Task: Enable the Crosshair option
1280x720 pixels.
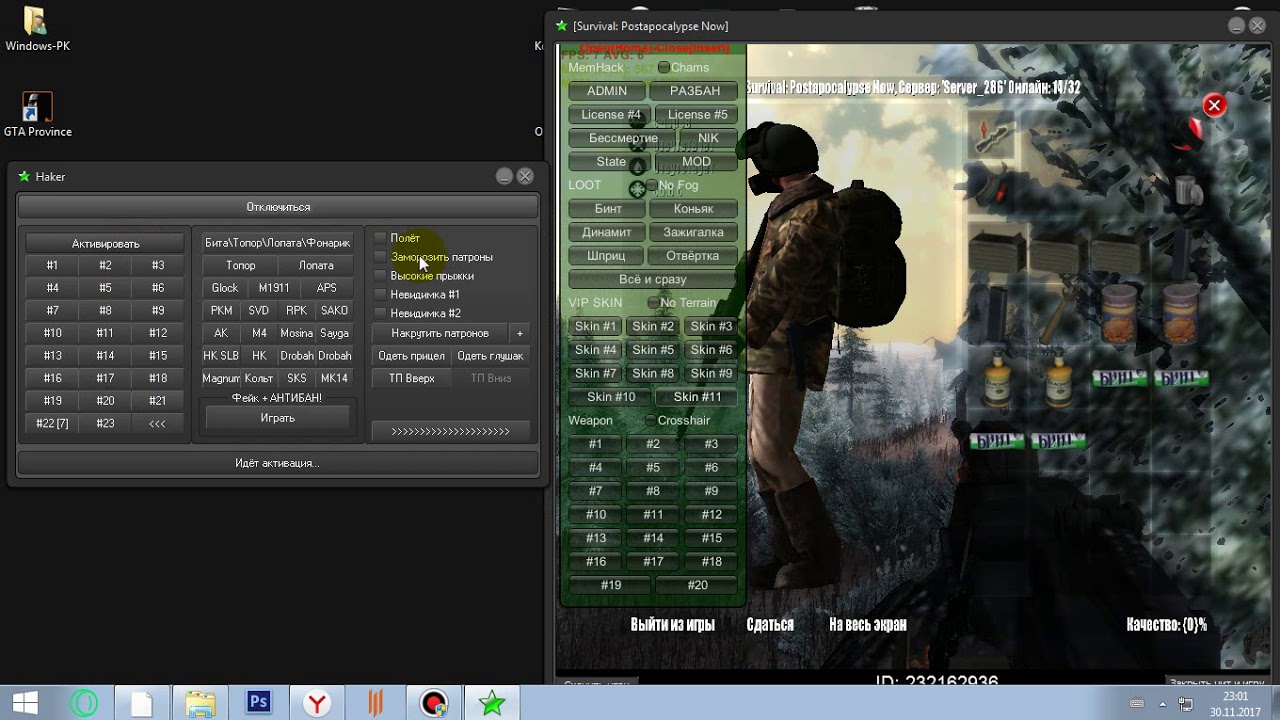Action: tap(651, 421)
